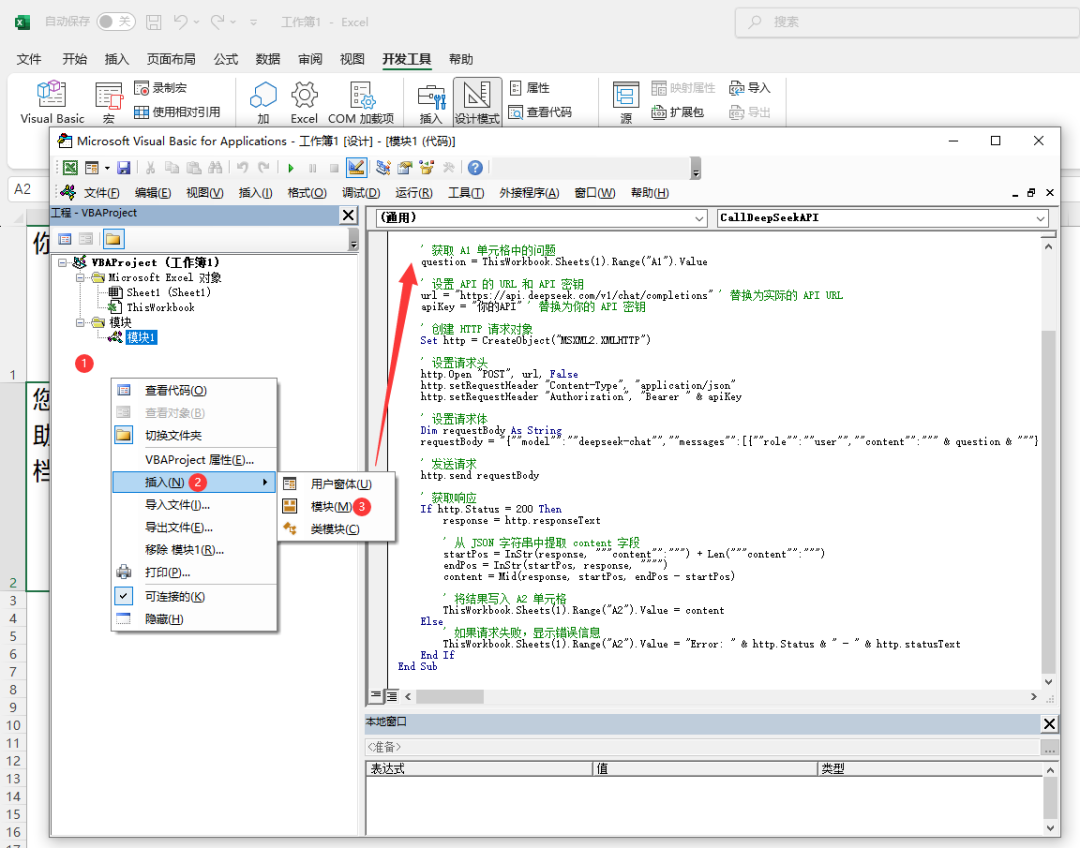Click the Save icon in VBA toolbar
This screenshot has height=848, width=1080.
pos(124,167)
